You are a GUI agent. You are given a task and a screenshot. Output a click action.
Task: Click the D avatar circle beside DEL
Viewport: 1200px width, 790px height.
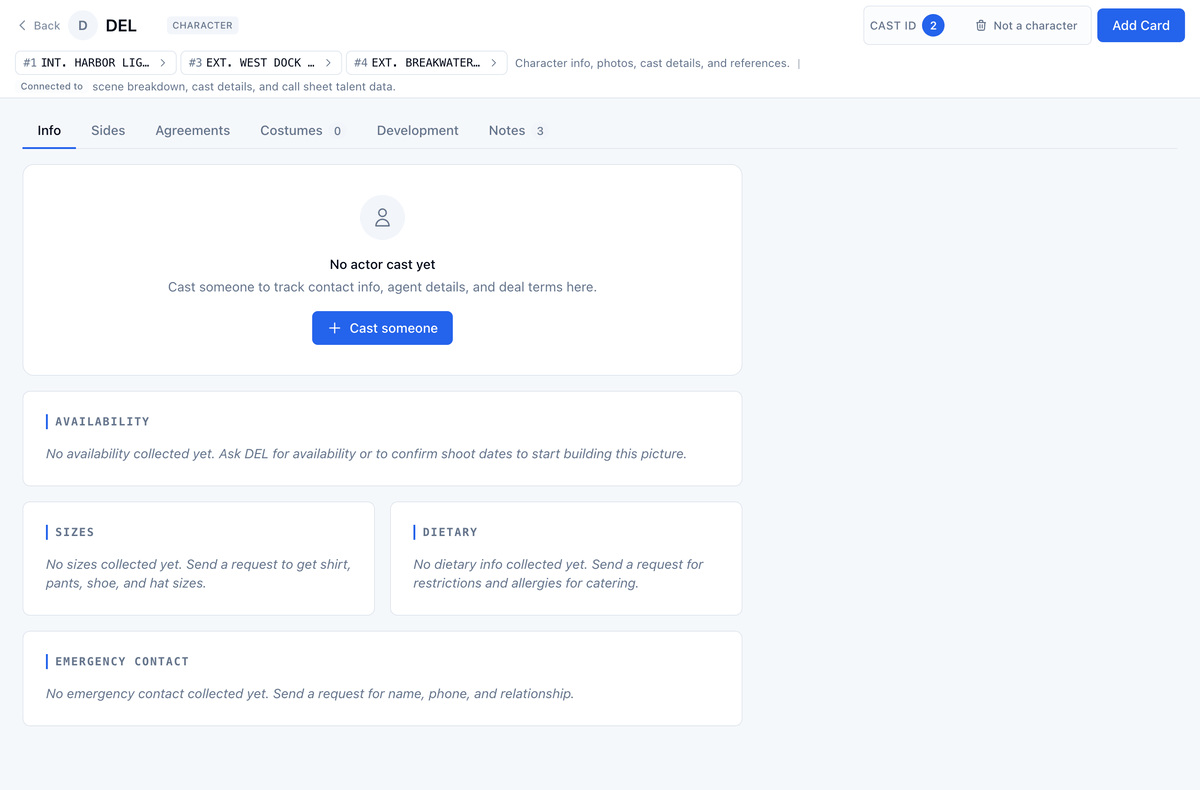click(83, 25)
